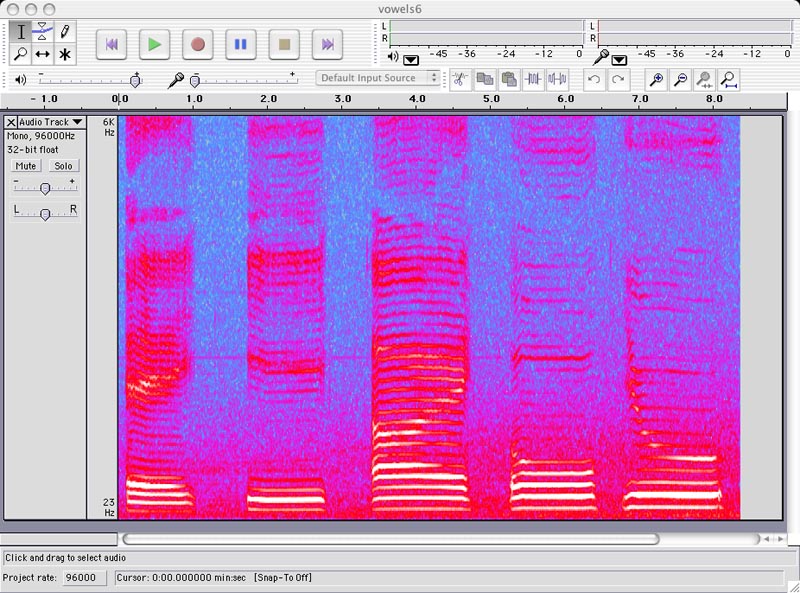Click the track gain slider knob
This screenshot has height=593, width=800.
pos(45,189)
